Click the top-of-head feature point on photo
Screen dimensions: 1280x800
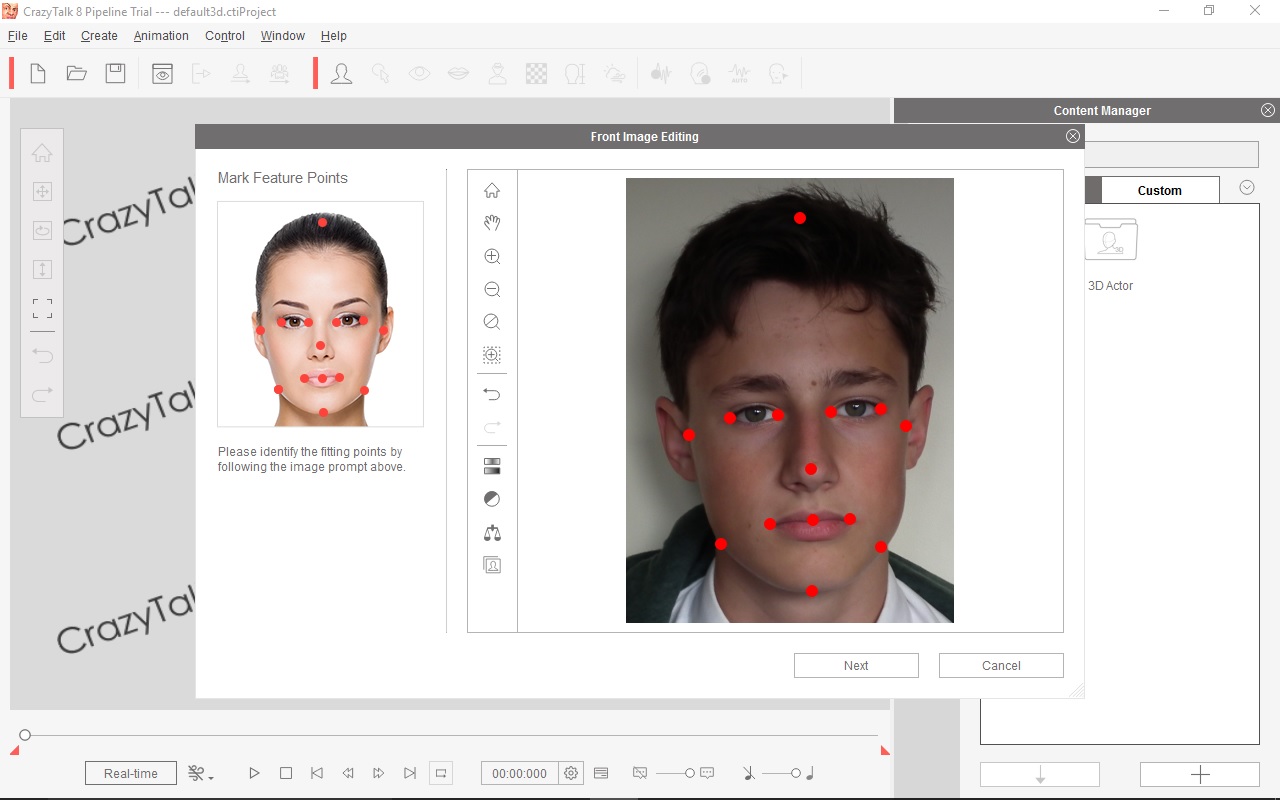(800, 218)
